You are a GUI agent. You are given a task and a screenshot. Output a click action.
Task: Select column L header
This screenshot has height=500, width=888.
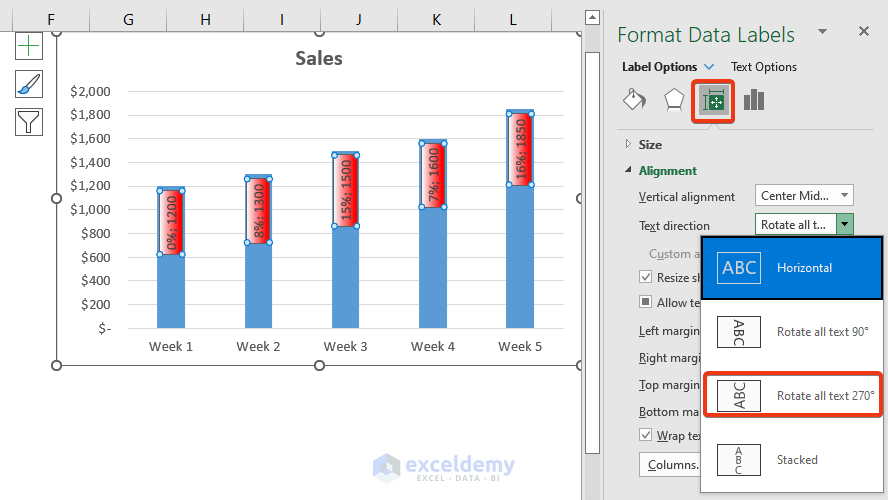click(x=513, y=20)
